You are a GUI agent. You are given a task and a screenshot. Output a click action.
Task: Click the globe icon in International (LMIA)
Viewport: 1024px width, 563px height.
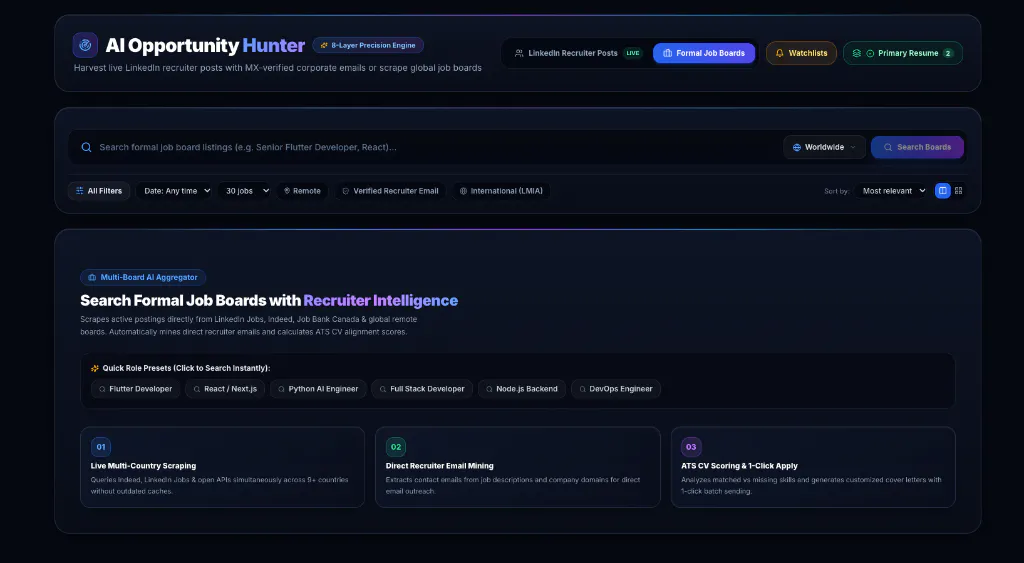coord(463,191)
